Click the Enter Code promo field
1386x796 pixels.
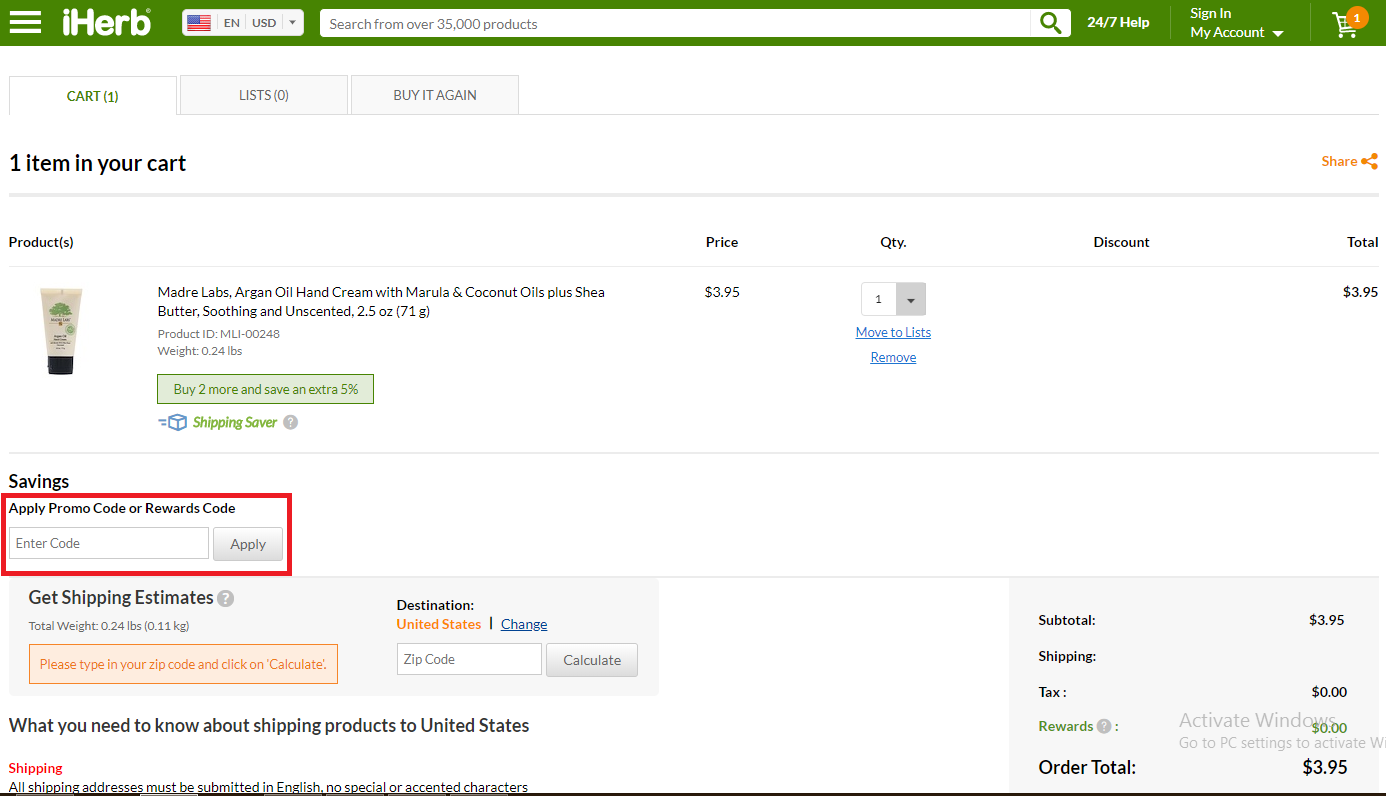pyautogui.click(x=109, y=543)
